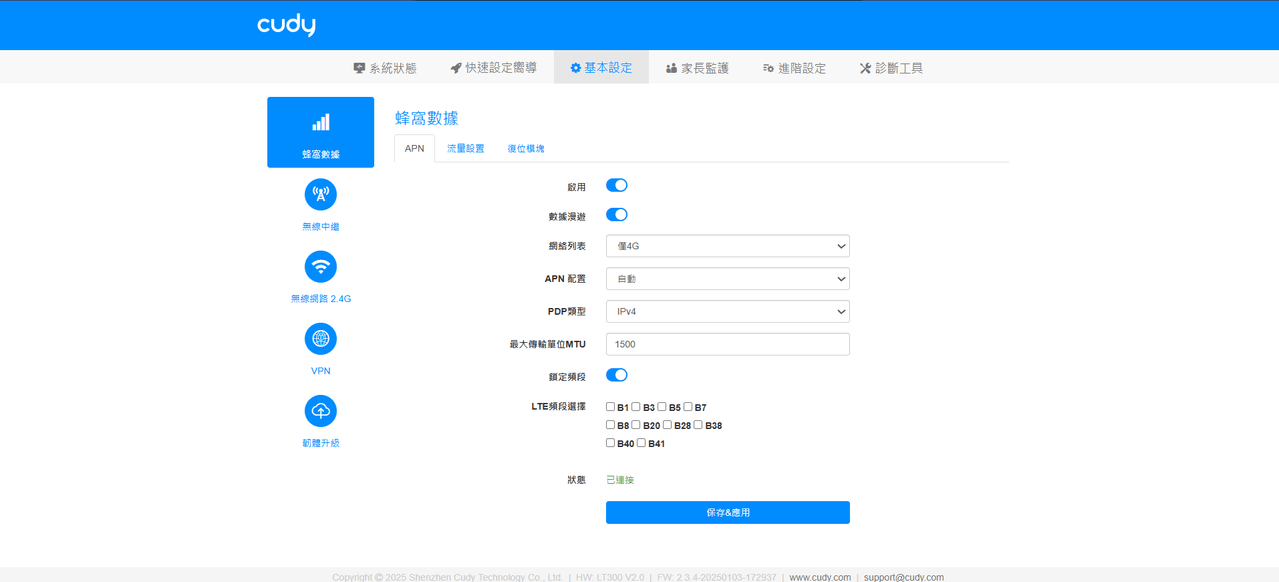Check the B8 LTE band checkbox
The image size is (1279, 582).
(x=611, y=425)
